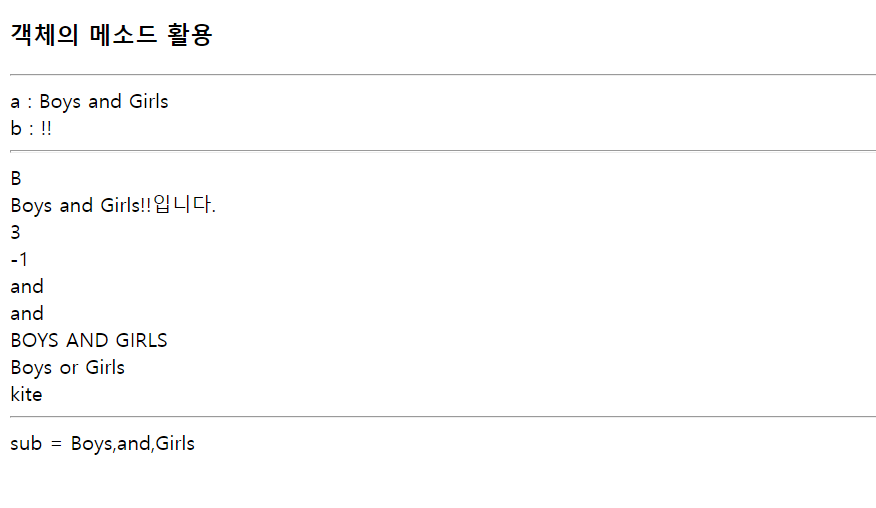
Task: Click the uppercase "BOYS AND GIRLS" text
Action: point(89,341)
